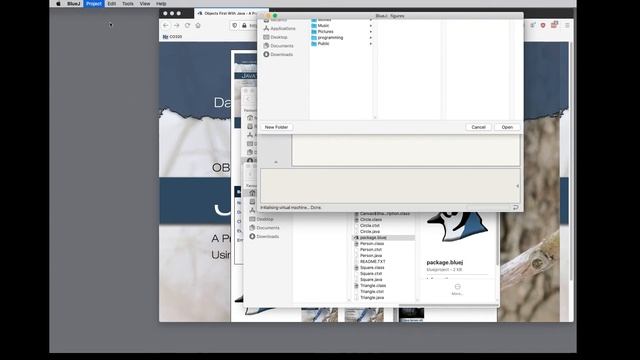640x360 pixels.
Task: Click the More button under package.bluej preview
Action: 457,289
